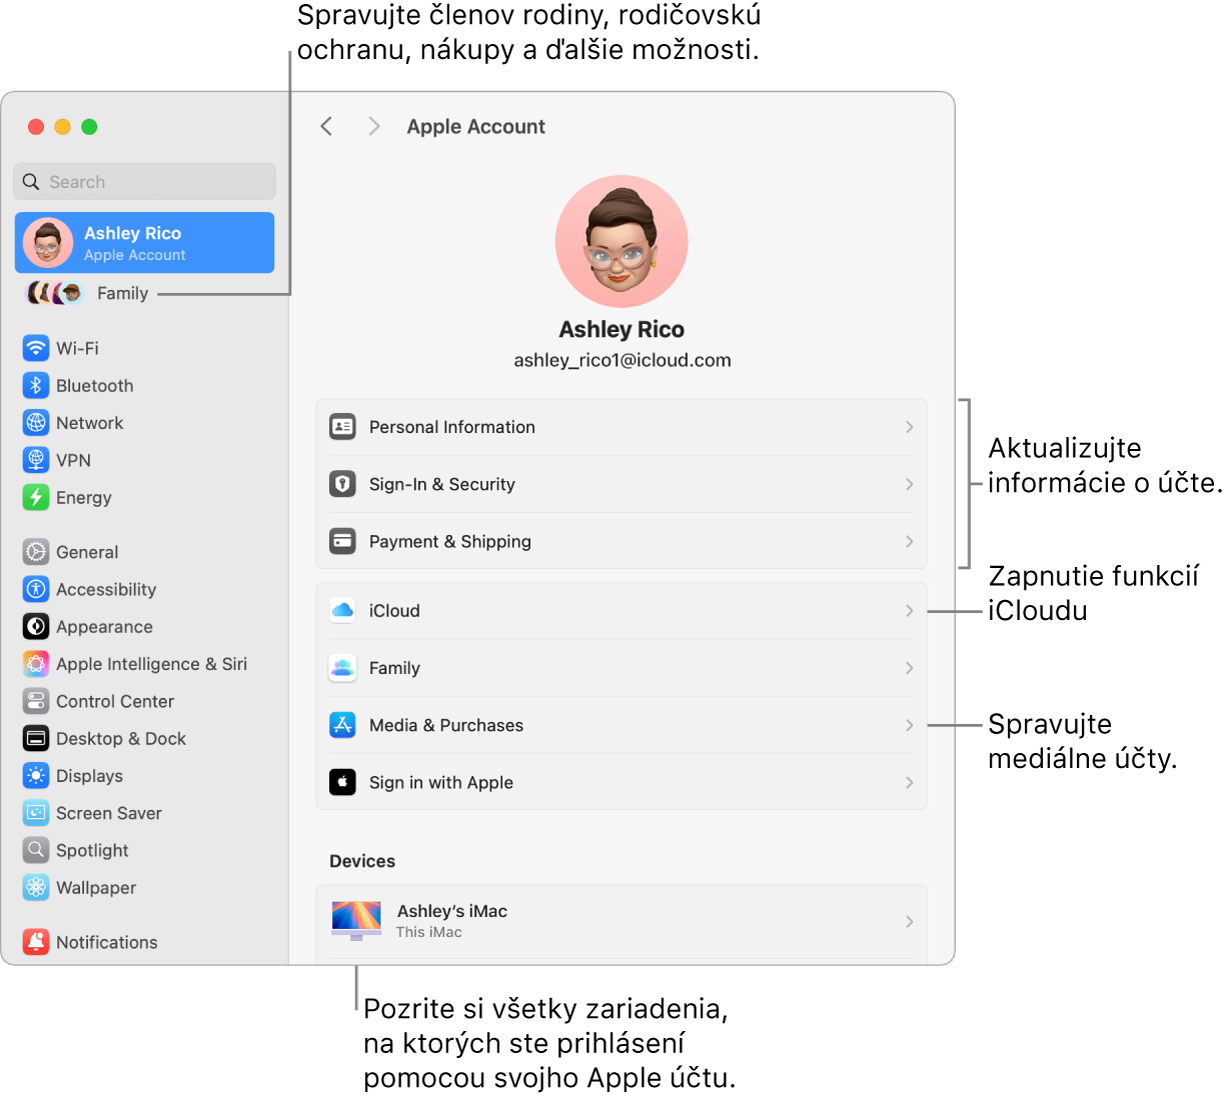Expand Media & Purchases settings

621,725
